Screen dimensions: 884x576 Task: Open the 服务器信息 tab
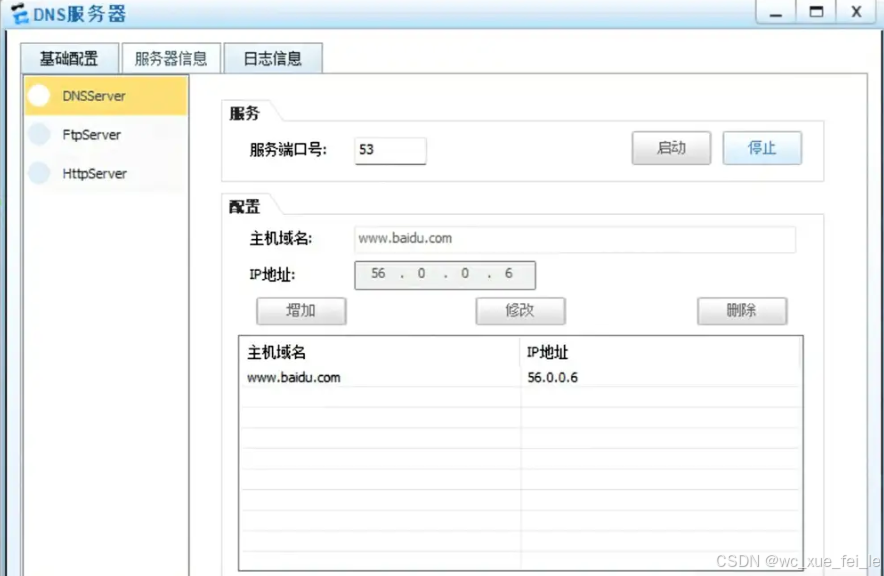point(171,58)
